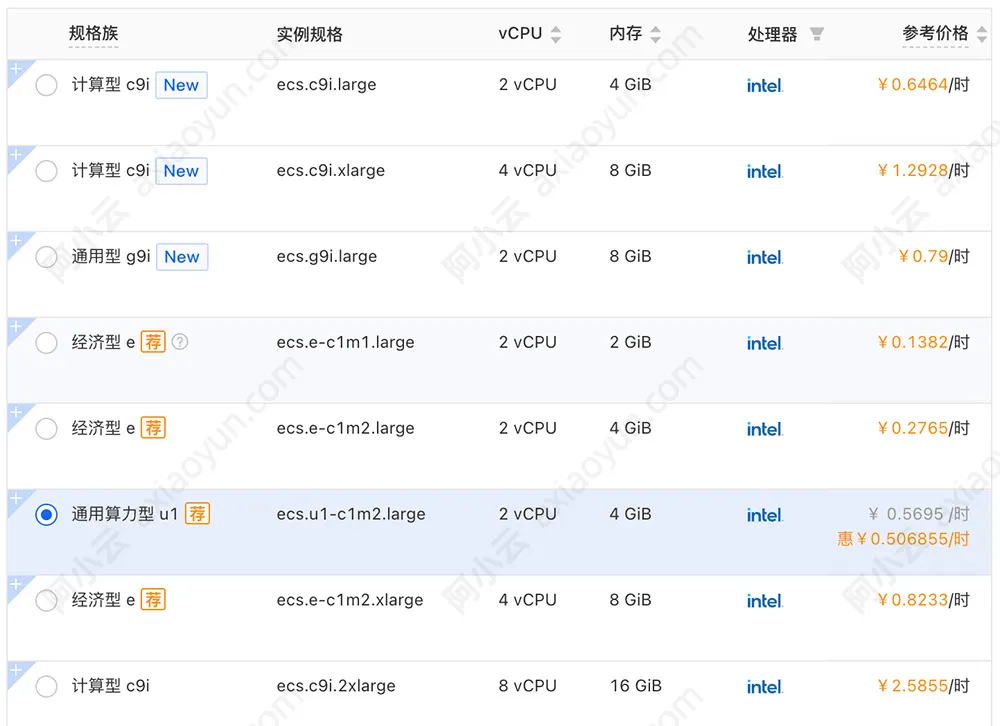Select radio button for ecs.c9i.large
Image resolution: width=1000 pixels, height=726 pixels.
46,85
